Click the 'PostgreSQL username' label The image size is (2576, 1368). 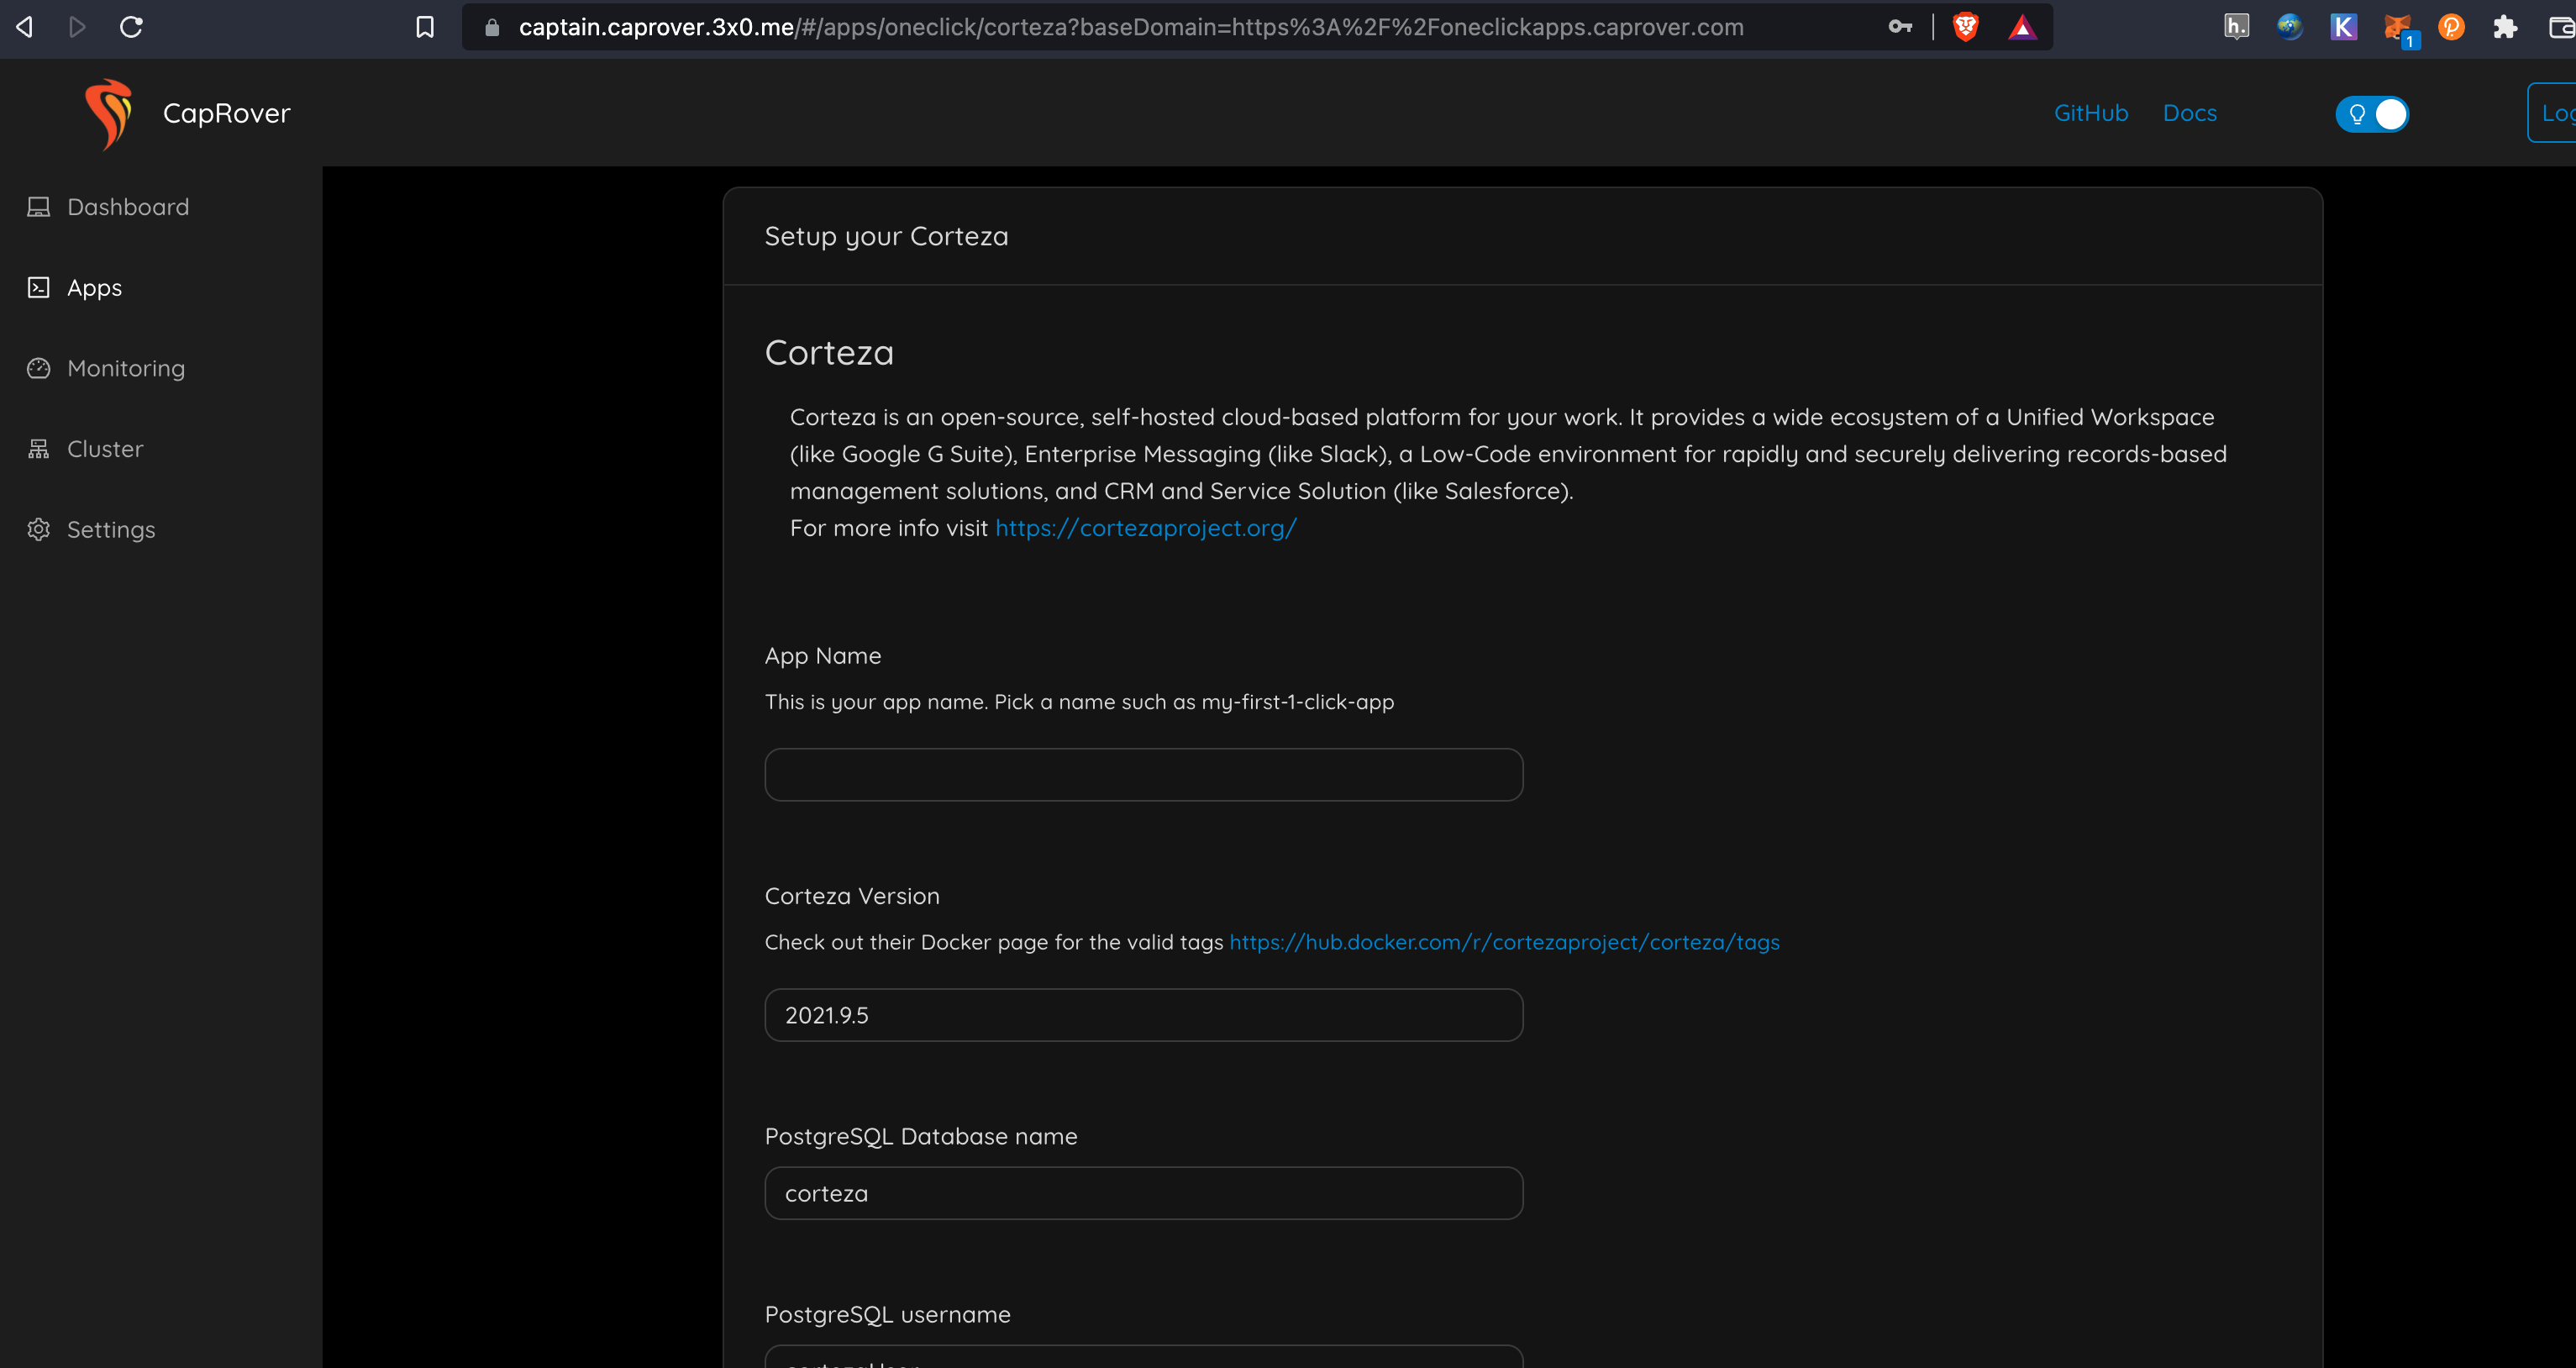888,1315
